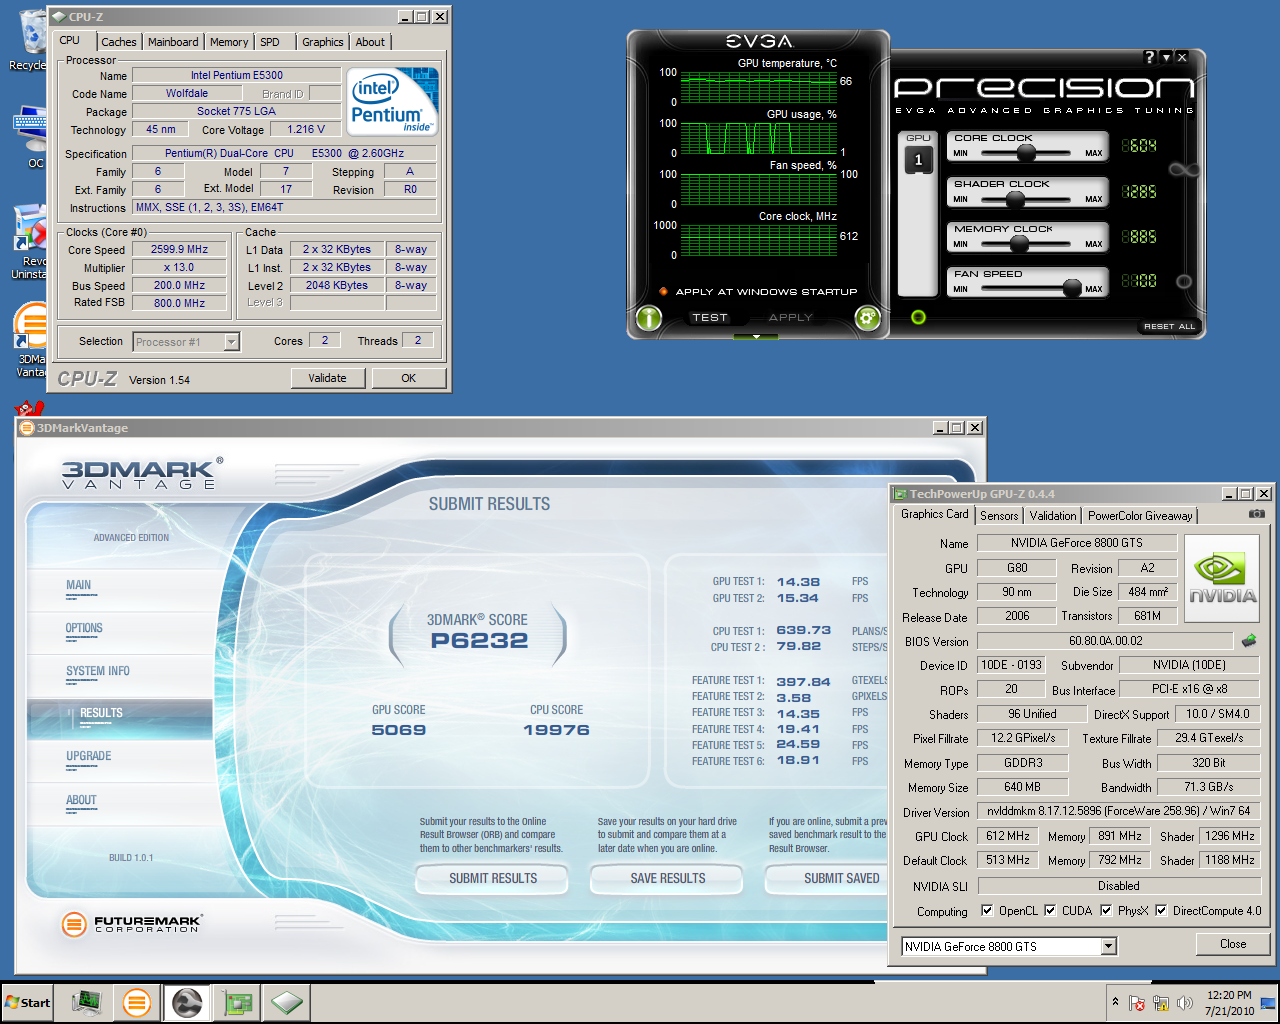
Task: Toggle the CUDA checkbox in GPU-Z
Action: click(x=1050, y=910)
